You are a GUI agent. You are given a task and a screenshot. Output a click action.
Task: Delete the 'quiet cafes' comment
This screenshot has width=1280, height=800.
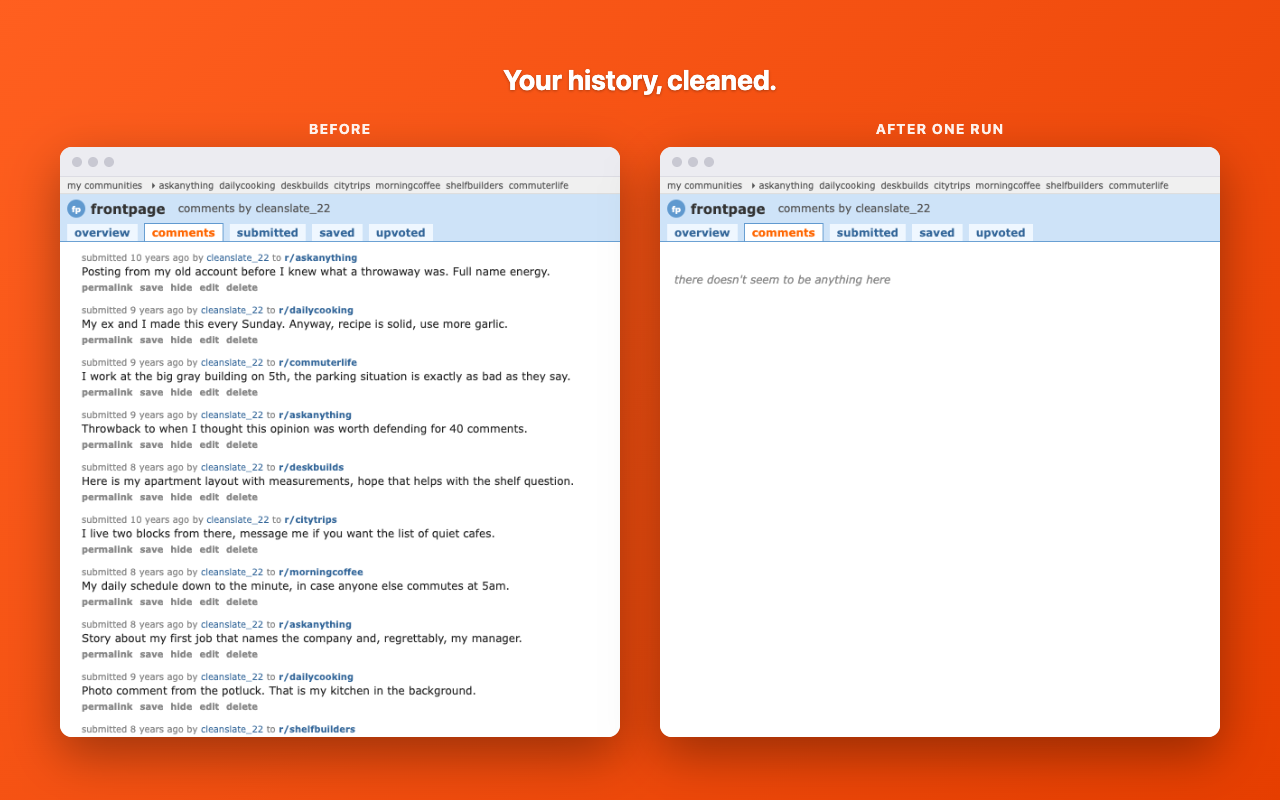(x=242, y=550)
